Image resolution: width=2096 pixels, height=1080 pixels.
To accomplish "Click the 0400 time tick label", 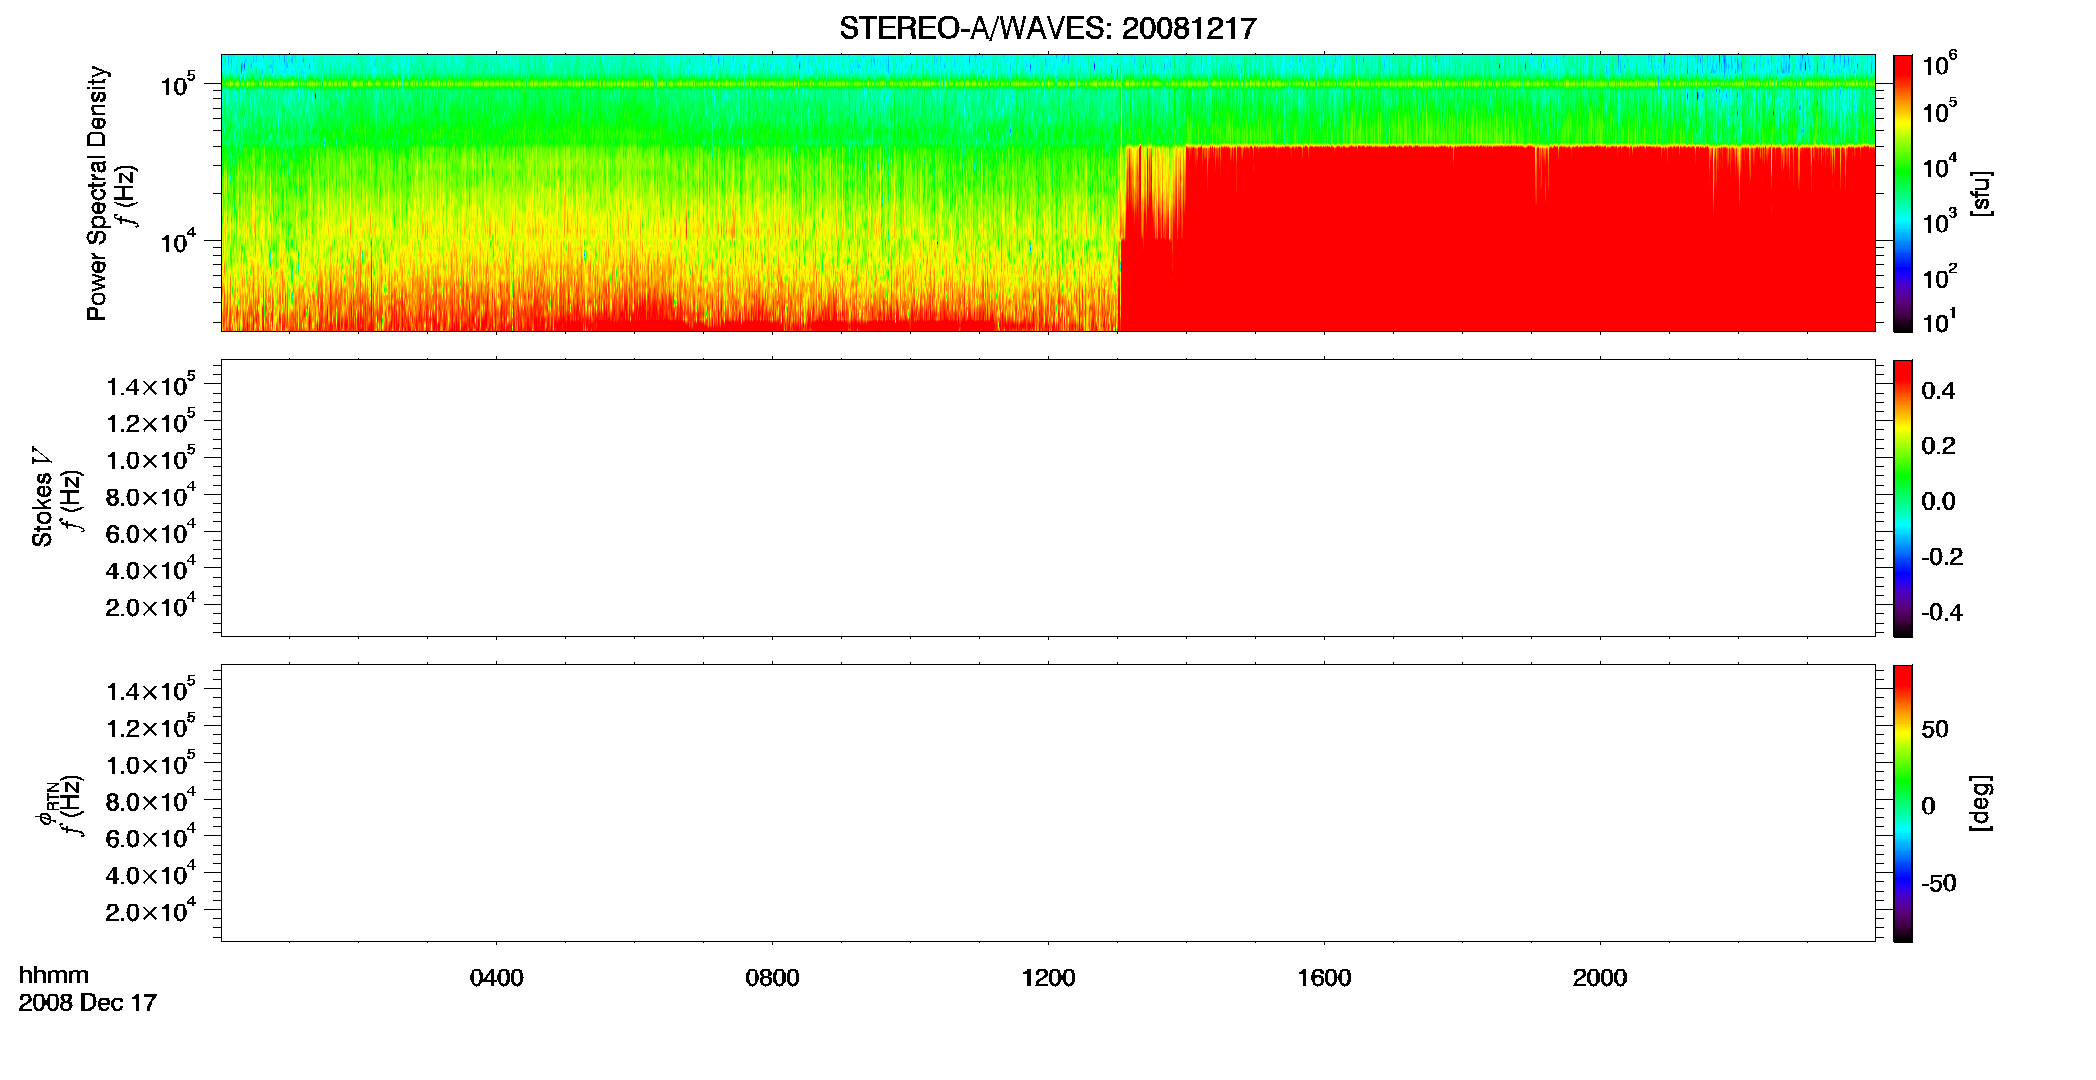I will pyautogui.click(x=497, y=978).
